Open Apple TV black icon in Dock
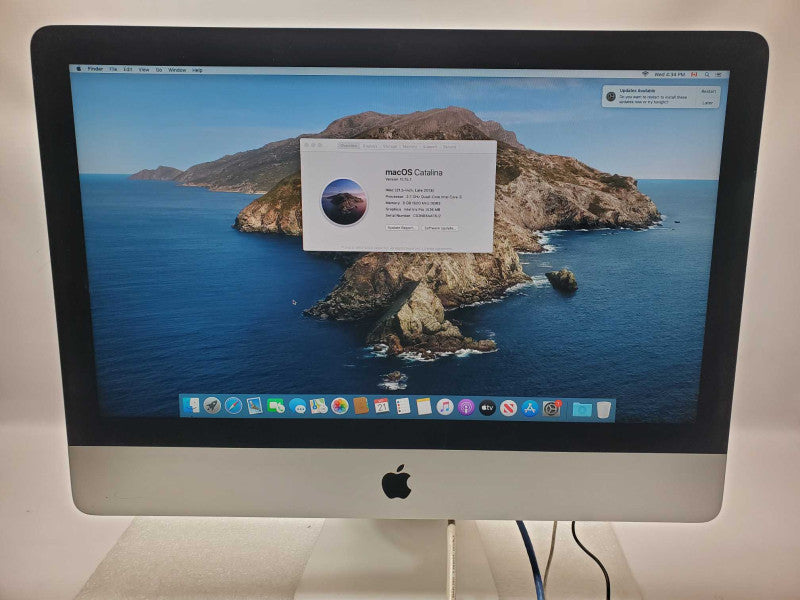The height and width of the screenshot is (600, 800). coord(487,408)
